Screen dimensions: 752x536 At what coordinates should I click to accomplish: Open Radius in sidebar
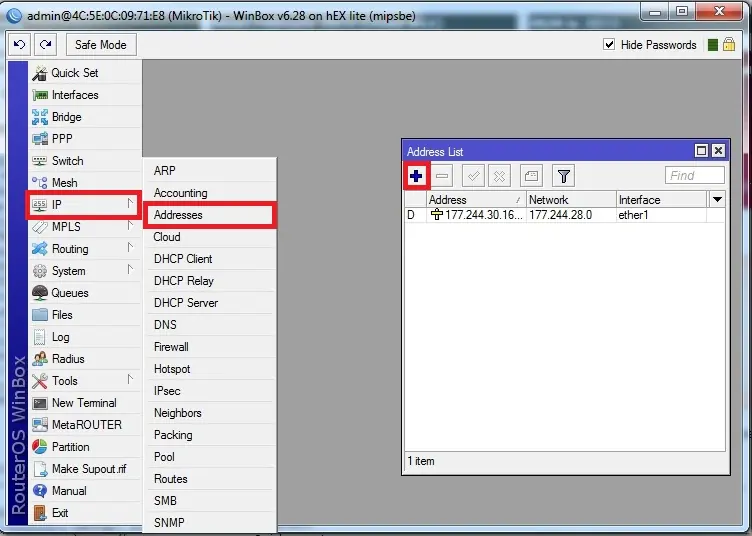click(x=85, y=359)
